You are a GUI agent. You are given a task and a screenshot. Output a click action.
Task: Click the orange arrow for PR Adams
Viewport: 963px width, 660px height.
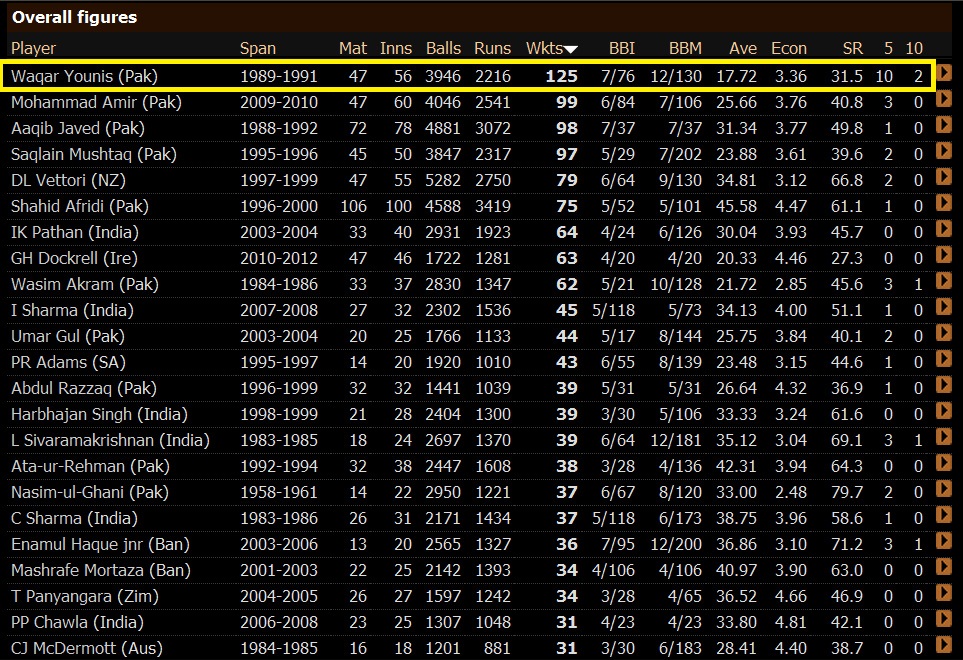944,359
